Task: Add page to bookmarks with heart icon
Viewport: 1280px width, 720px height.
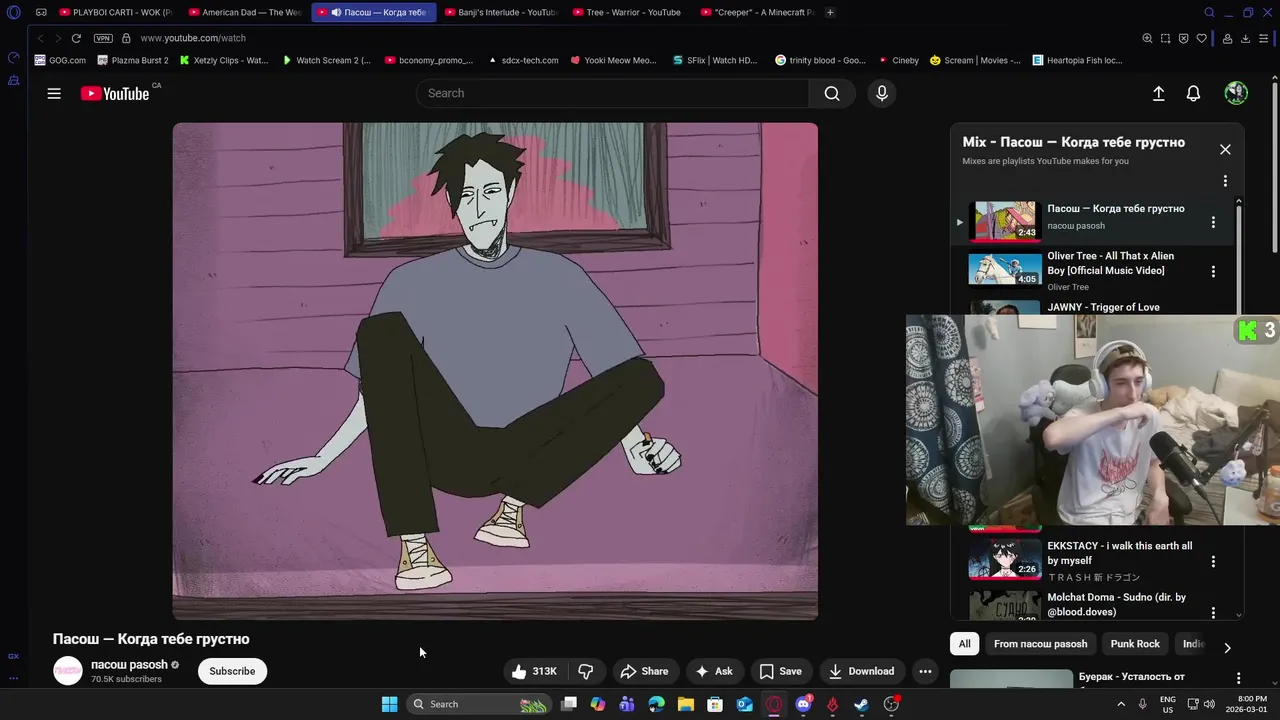Action: pos(1201,38)
